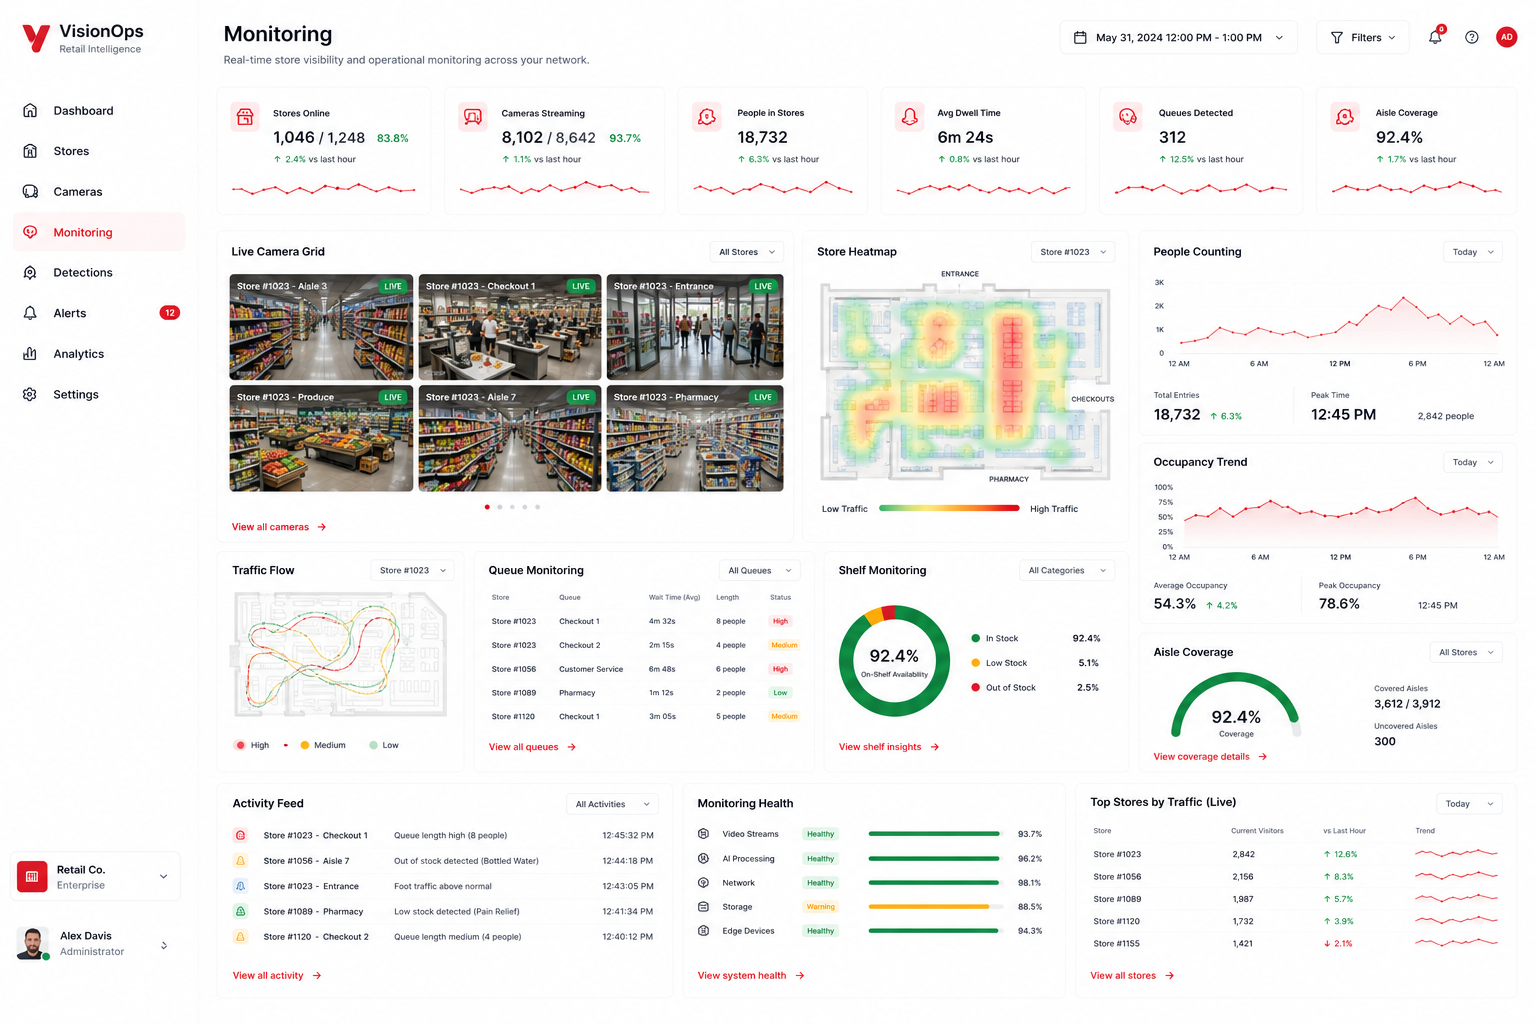The width and height of the screenshot is (1536, 1024).
Task: Click View coverage details link
Action: [1210, 757]
